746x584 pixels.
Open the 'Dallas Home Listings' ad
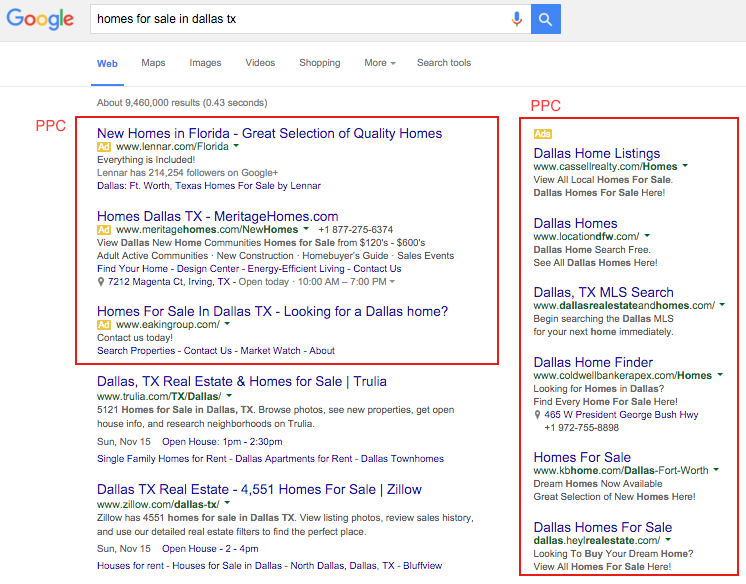coord(597,153)
